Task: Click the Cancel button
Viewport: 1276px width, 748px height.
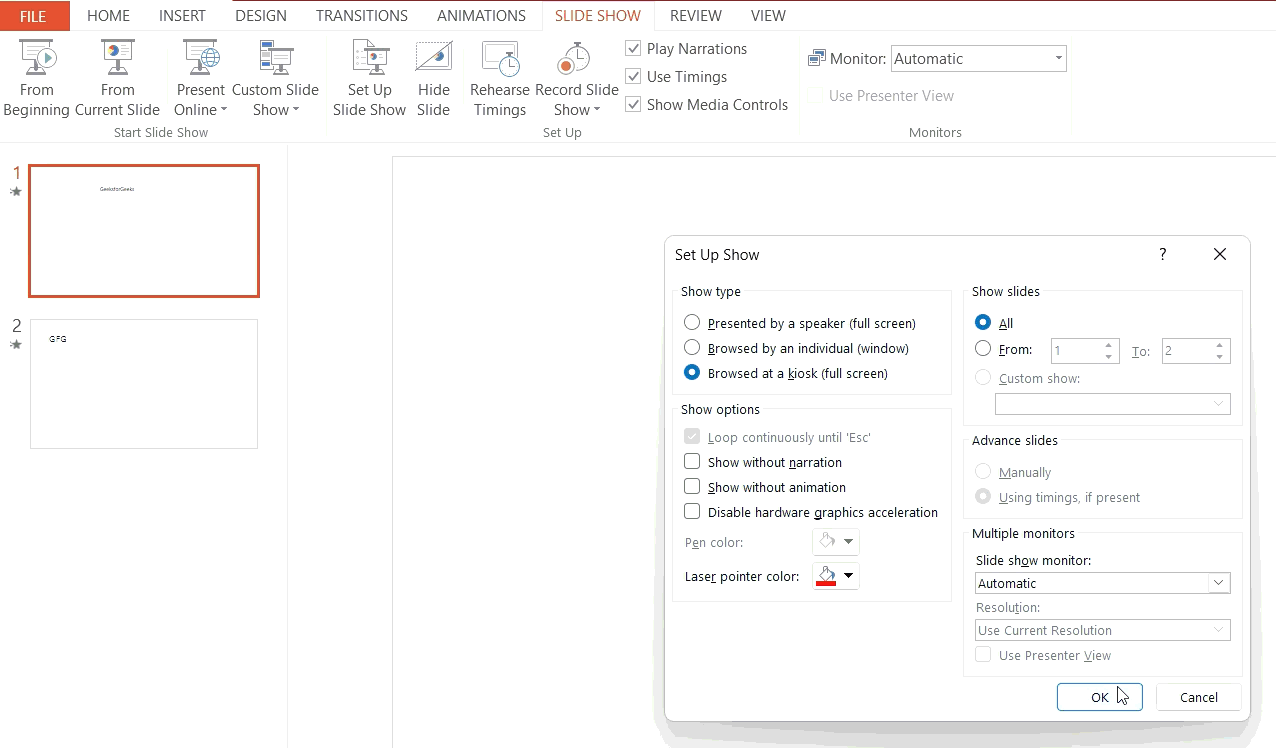Action: click(1199, 697)
